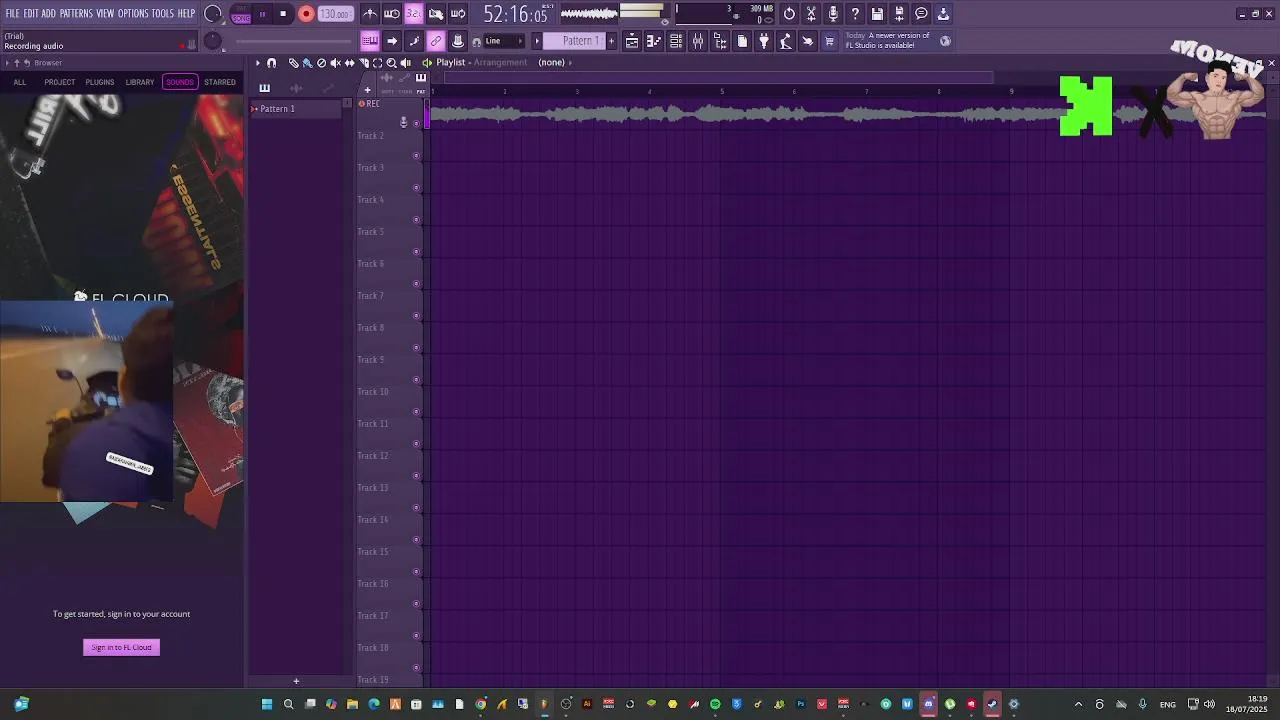Toggle the 3-2-1 countdown before recording
This screenshot has height=720, width=1280.
pyautogui.click(x=414, y=14)
